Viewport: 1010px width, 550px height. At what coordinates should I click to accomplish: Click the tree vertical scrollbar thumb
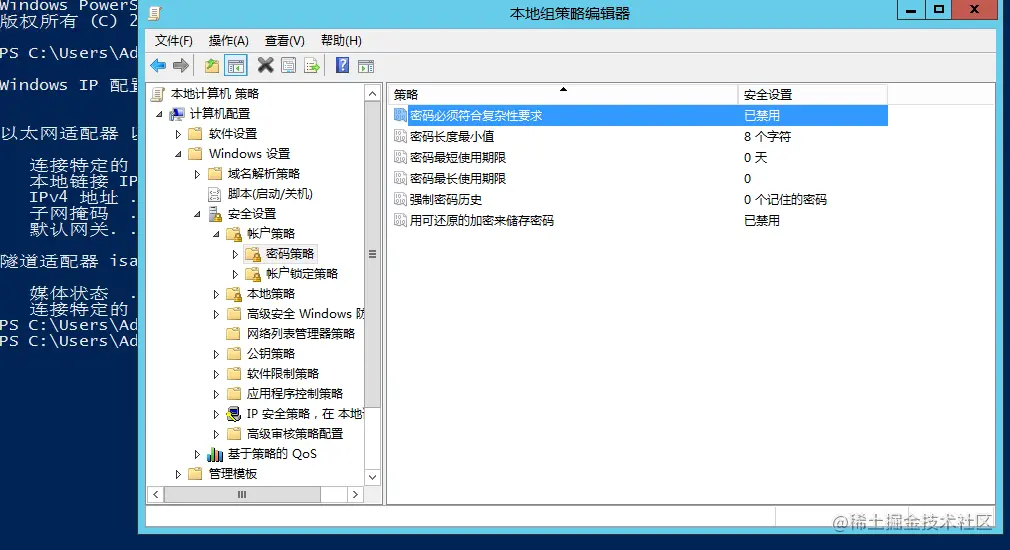click(x=372, y=254)
